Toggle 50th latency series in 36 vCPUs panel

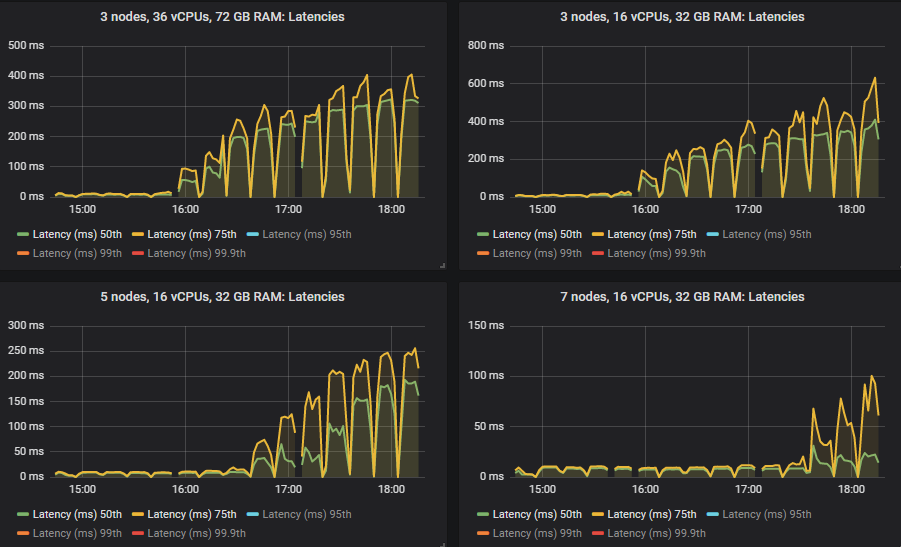pos(77,234)
